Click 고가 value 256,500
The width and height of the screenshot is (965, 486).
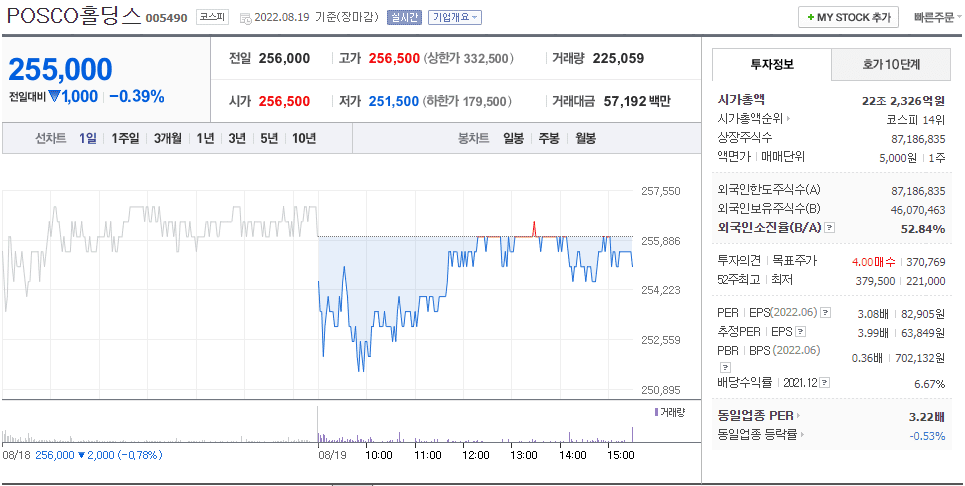click(394, 58)
